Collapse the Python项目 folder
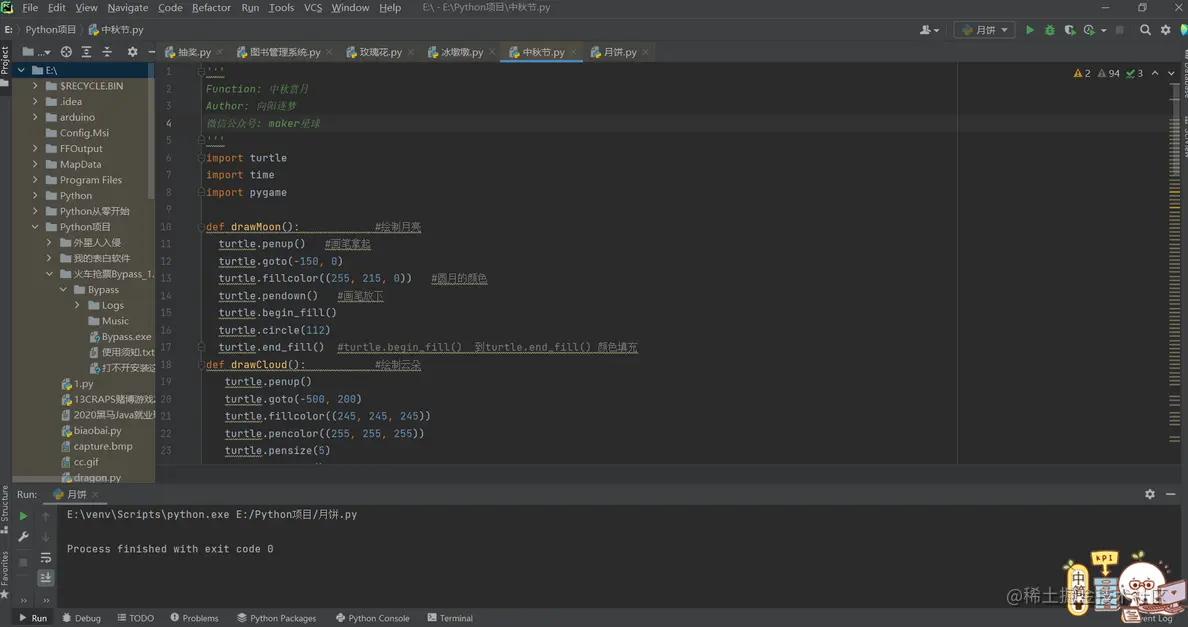The width and height of the screenshot is (1188, 627). (35, 227)
